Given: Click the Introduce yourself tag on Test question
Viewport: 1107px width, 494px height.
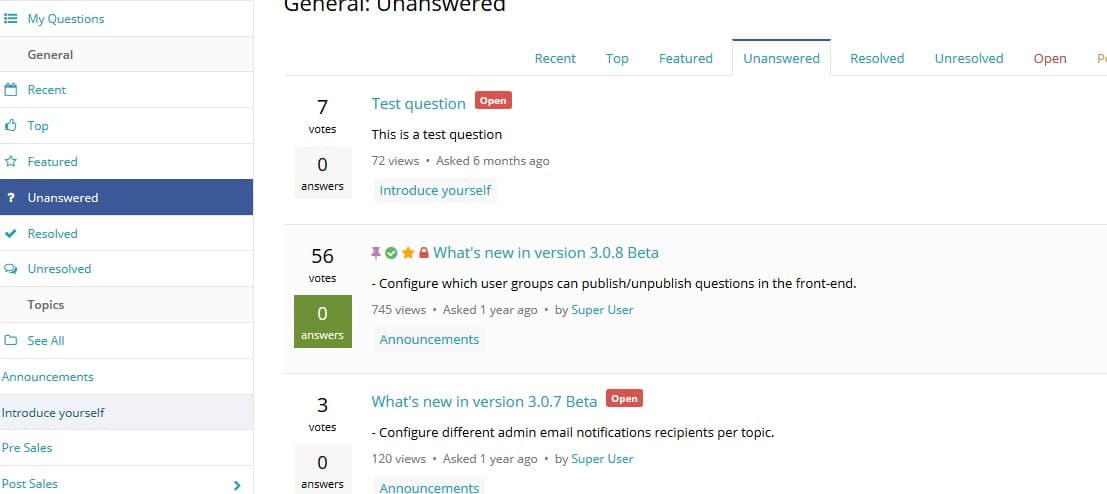Looking at the screenshot, I should pos(435,191).
